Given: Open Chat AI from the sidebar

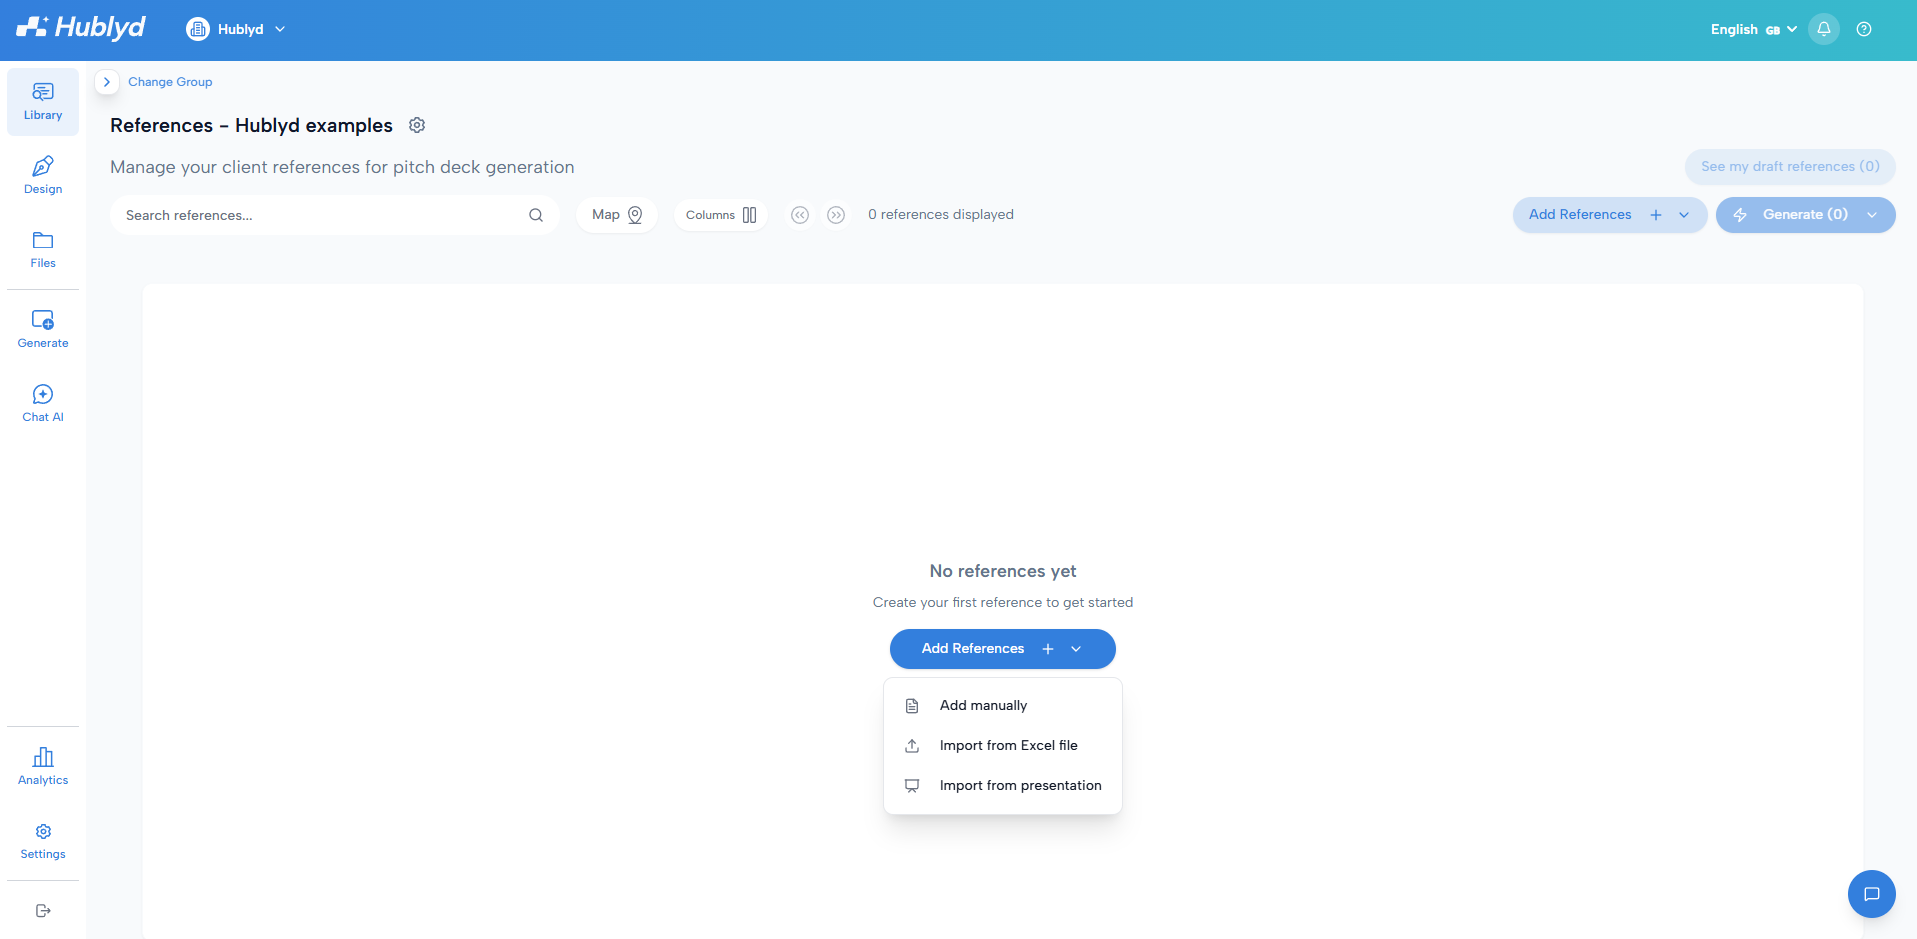Looking at the screenshot, I should 43,404.
